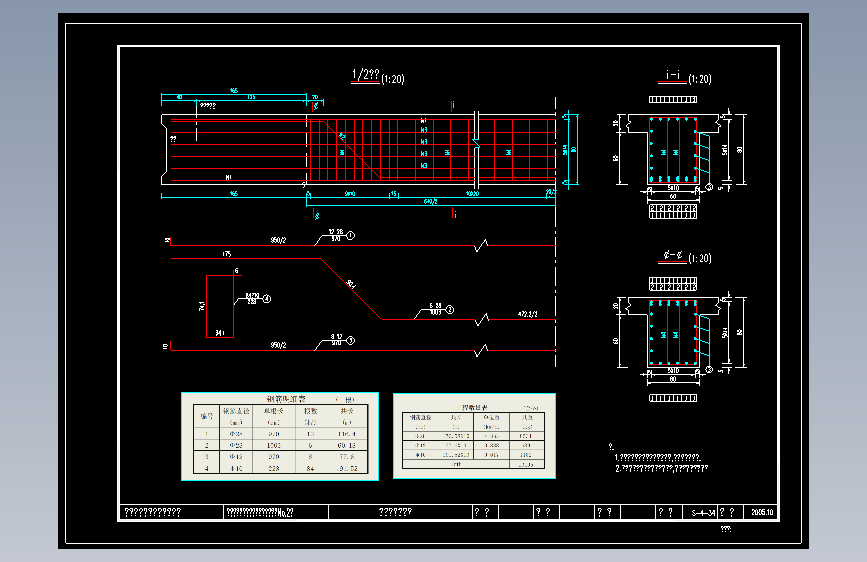Click the hatched block at the bottom of the lower section
This screenshot has height=562, width=867.
click(x=673, y=398)
